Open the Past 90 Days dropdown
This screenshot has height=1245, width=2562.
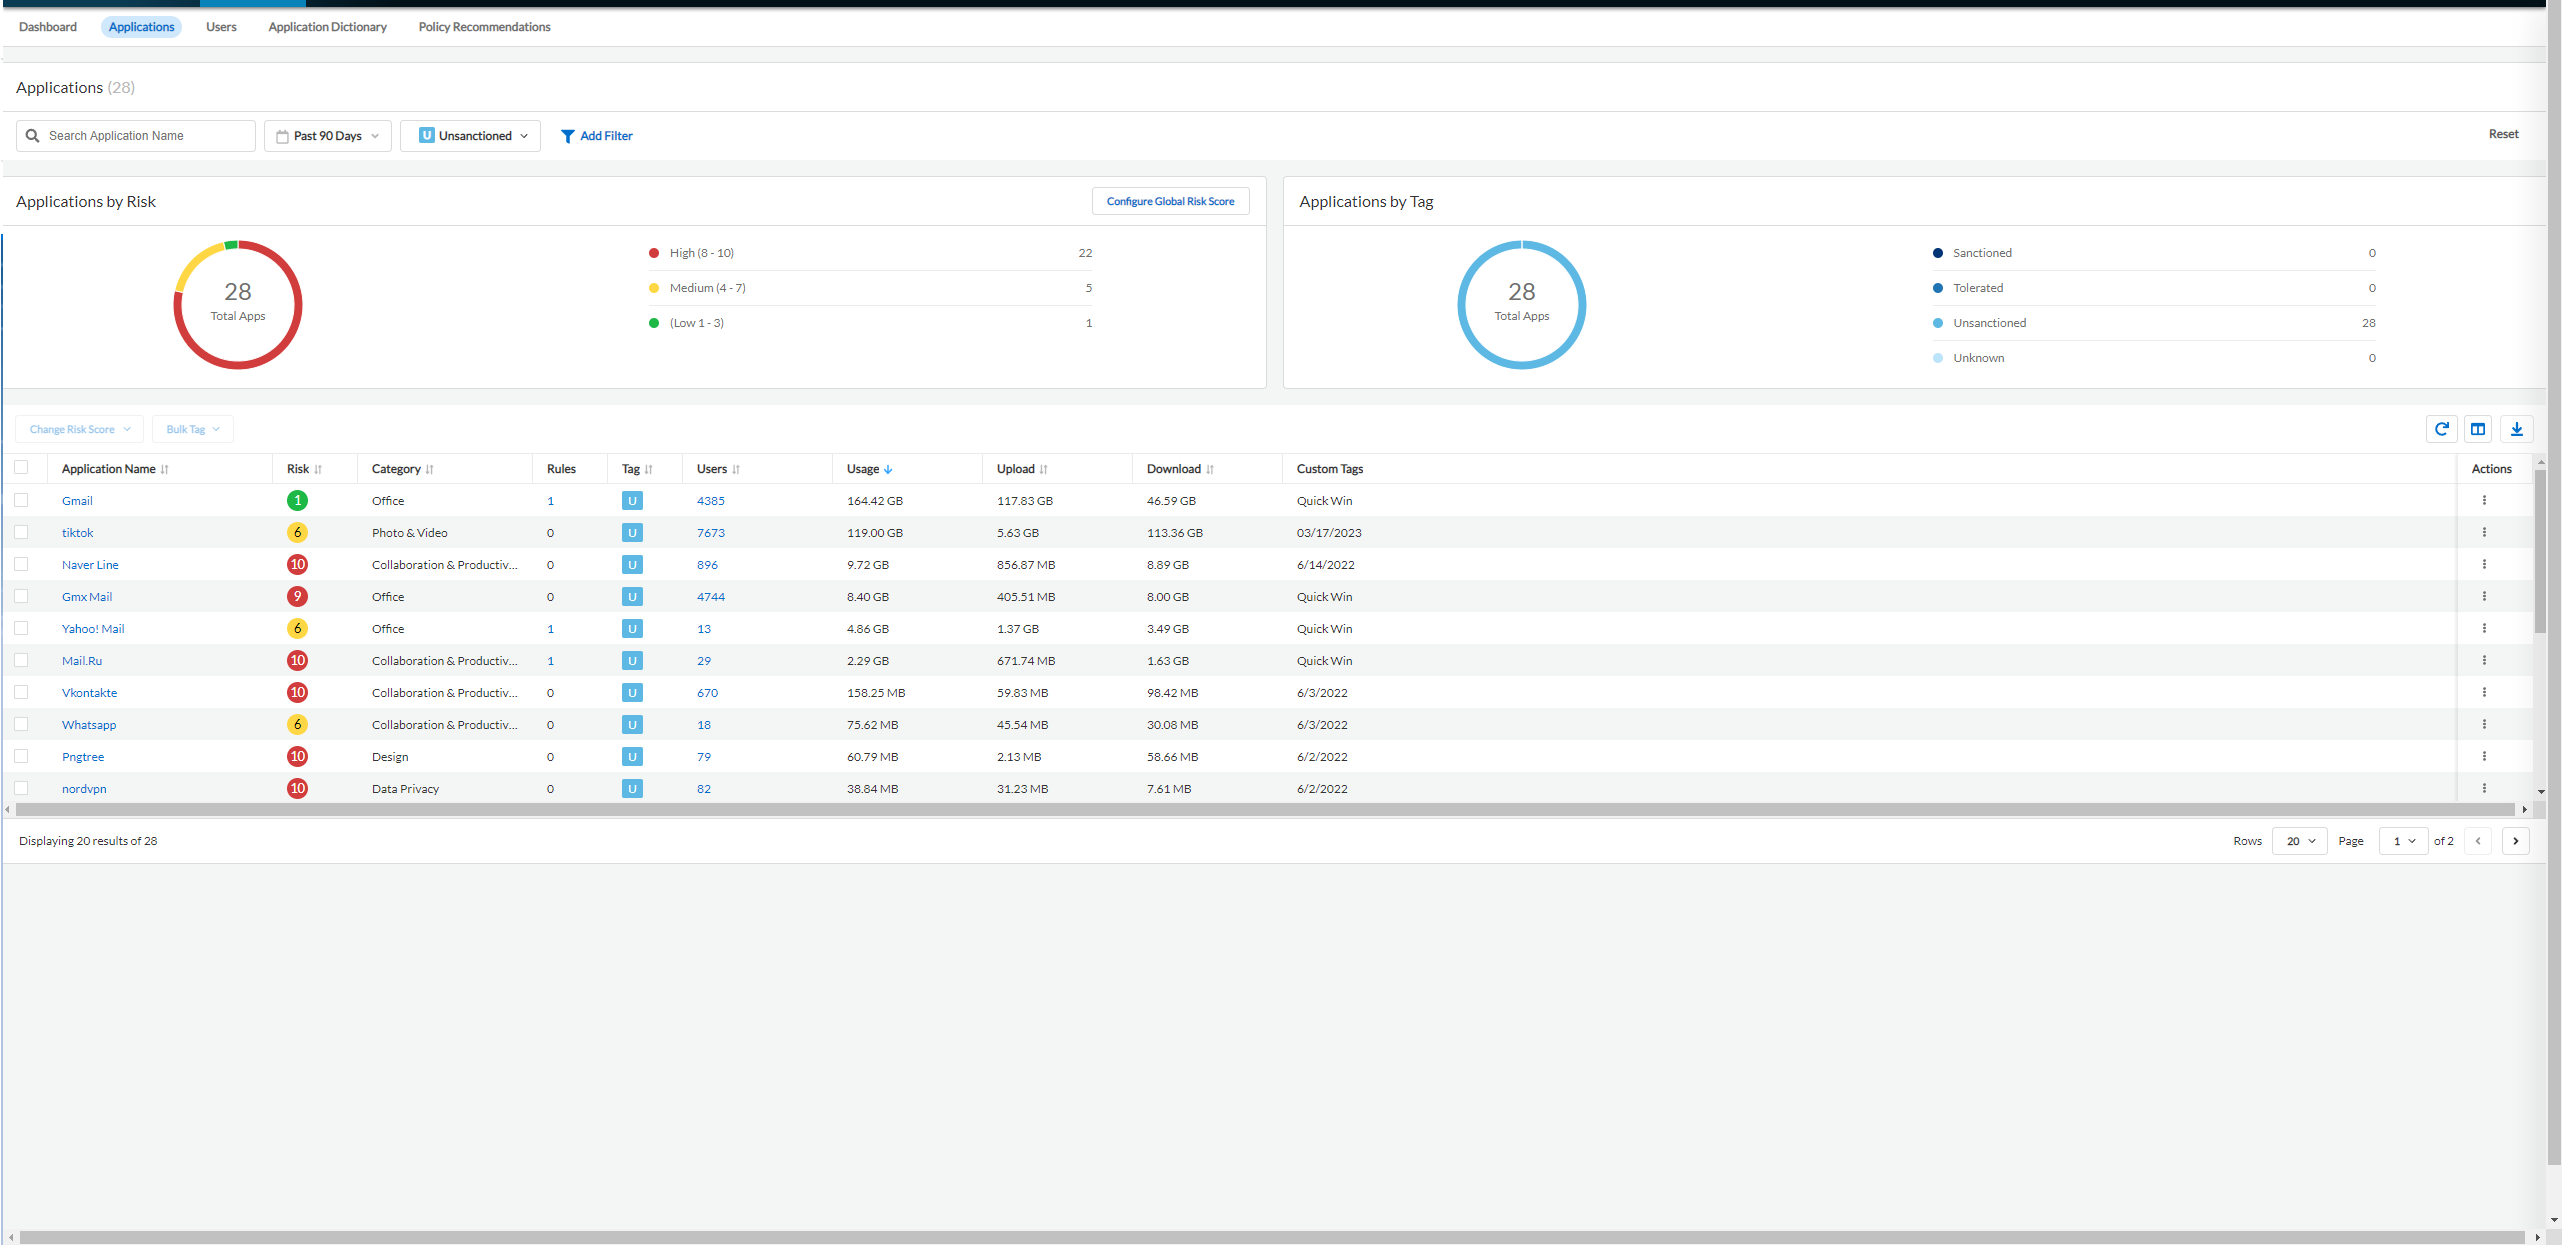pos(328,136)
